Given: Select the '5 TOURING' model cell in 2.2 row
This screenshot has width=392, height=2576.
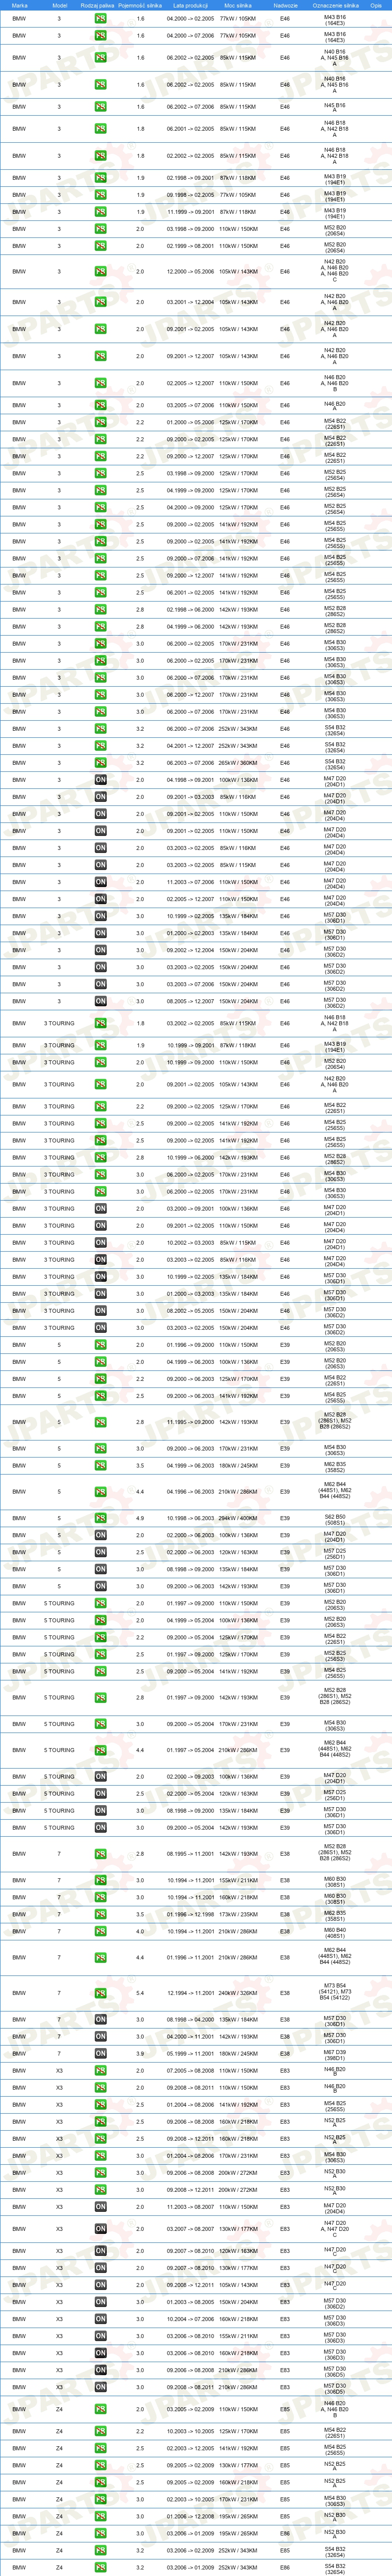Looking at the screenshot, I should 59,1637.
